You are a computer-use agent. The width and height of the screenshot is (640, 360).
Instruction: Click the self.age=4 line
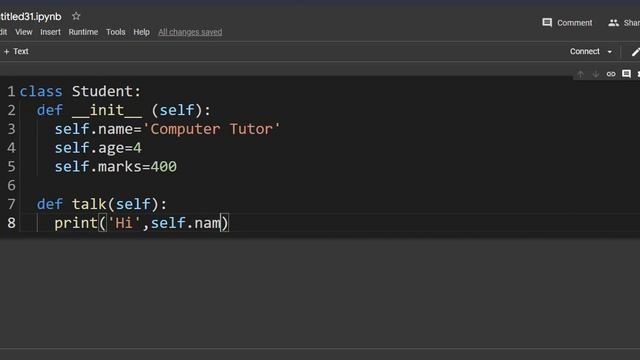pyautogui.click(x=98, y=148)
